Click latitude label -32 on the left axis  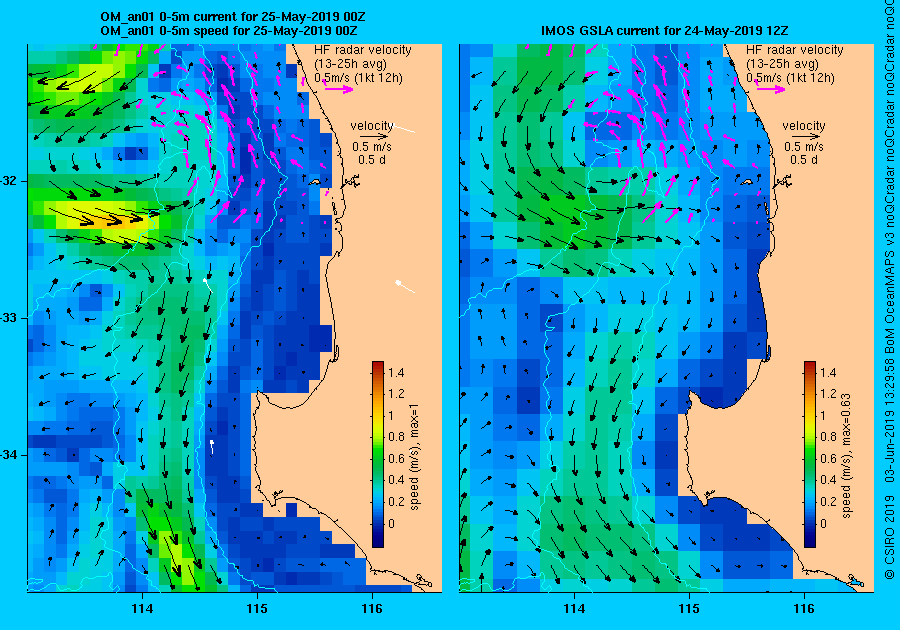[x=8, y=181]
